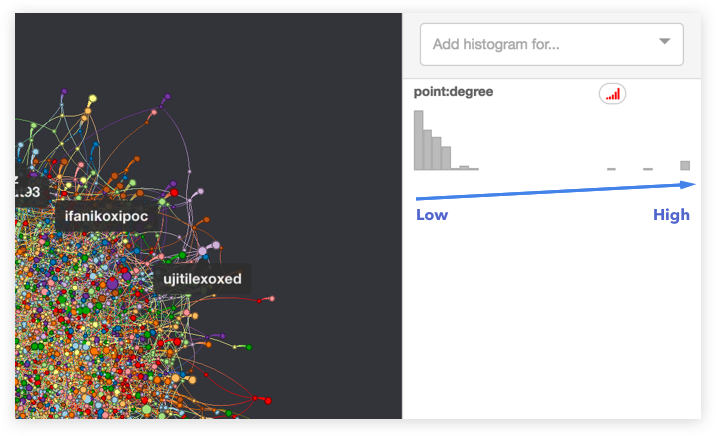Click into the Add histogram for field

[x=540, y=44]
